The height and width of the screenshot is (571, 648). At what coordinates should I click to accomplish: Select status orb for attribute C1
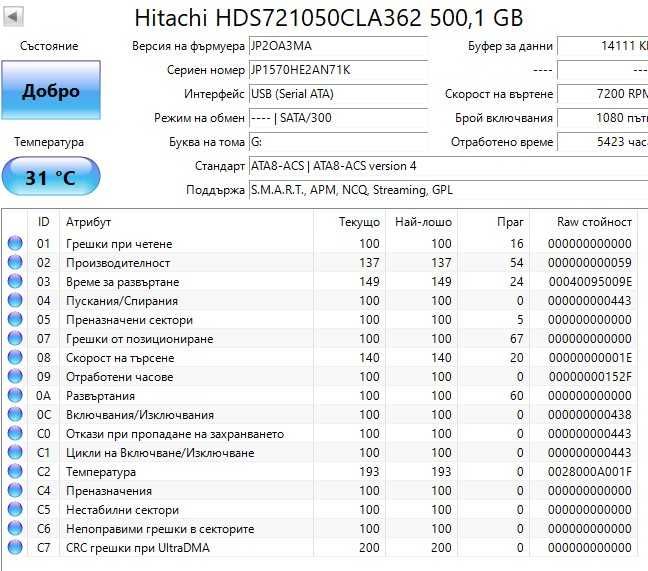click(x=15, y=452)
